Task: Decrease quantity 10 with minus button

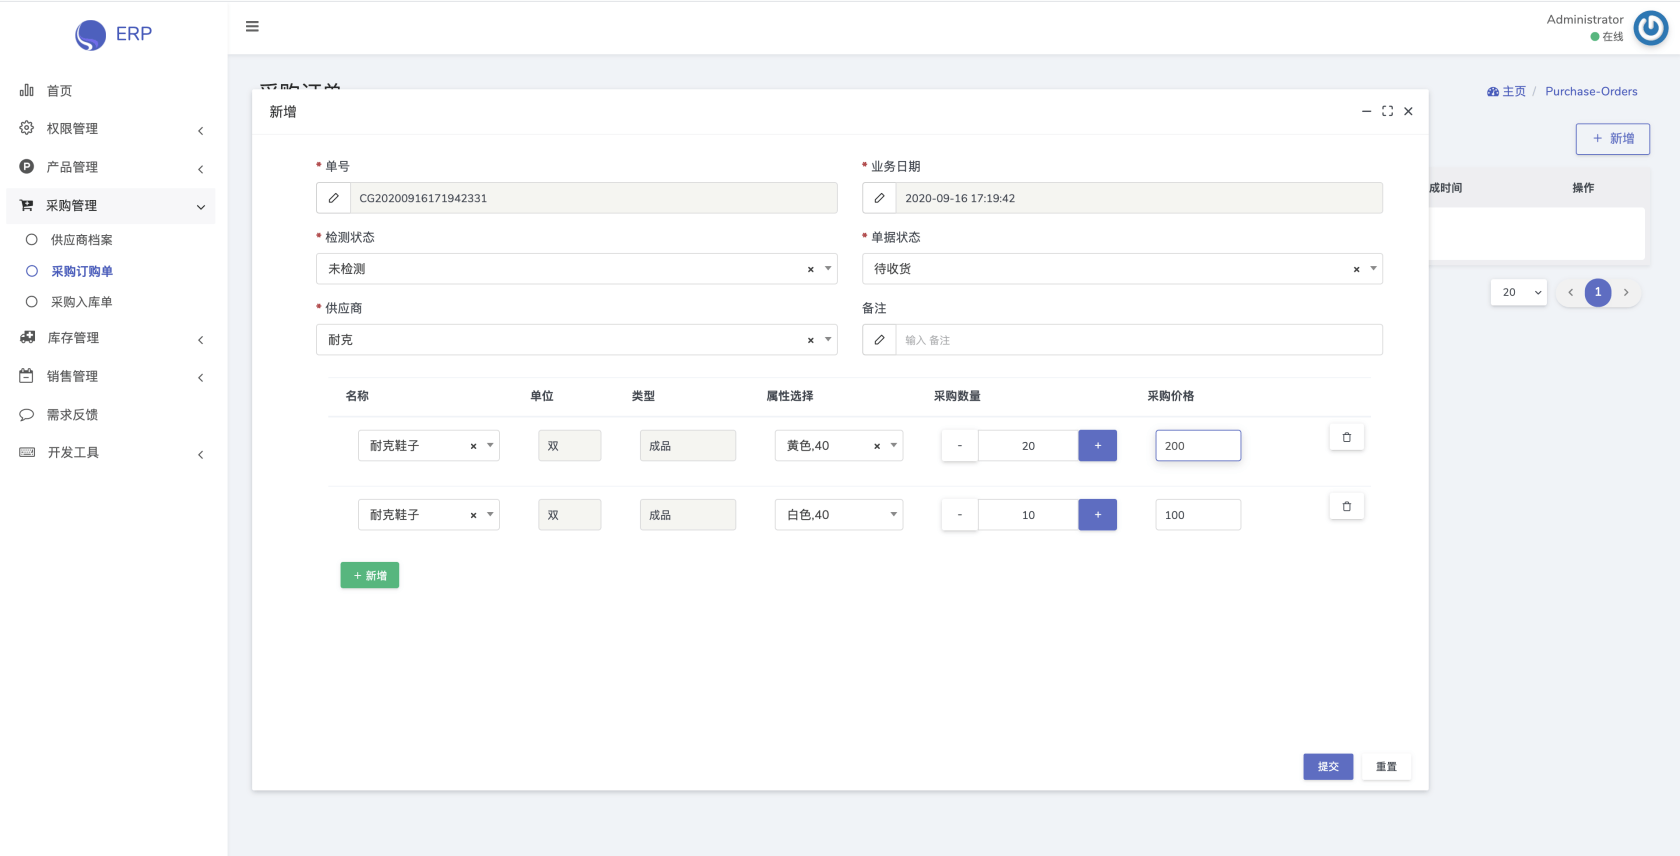Action: 960,515
